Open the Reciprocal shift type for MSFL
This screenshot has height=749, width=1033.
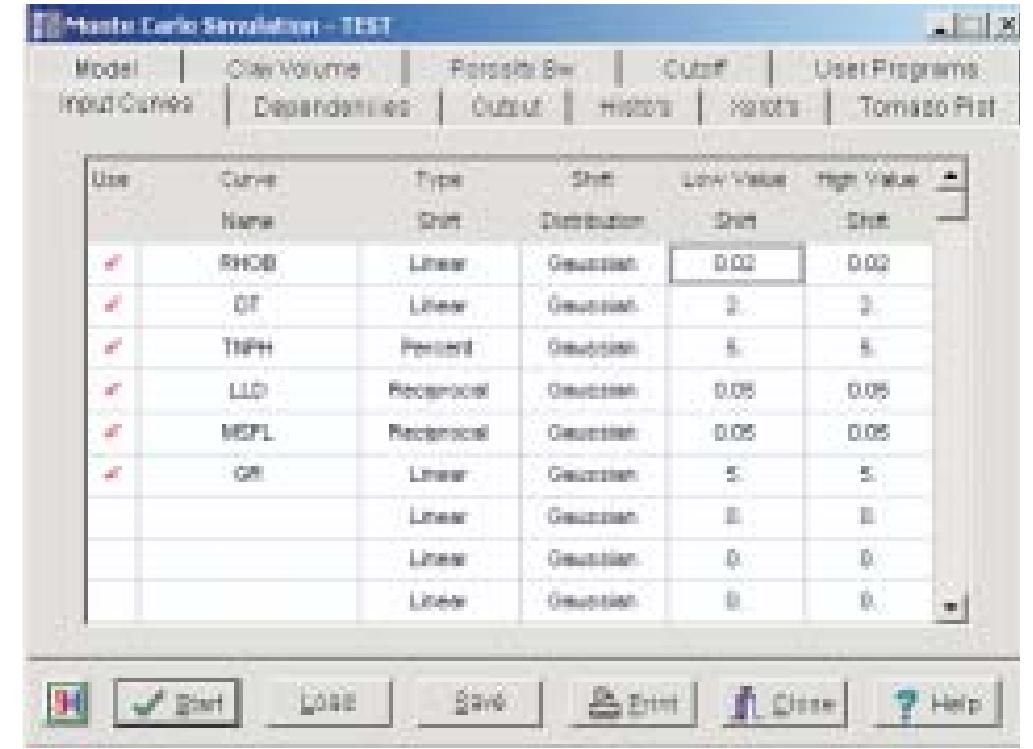[x=438, y=432]
